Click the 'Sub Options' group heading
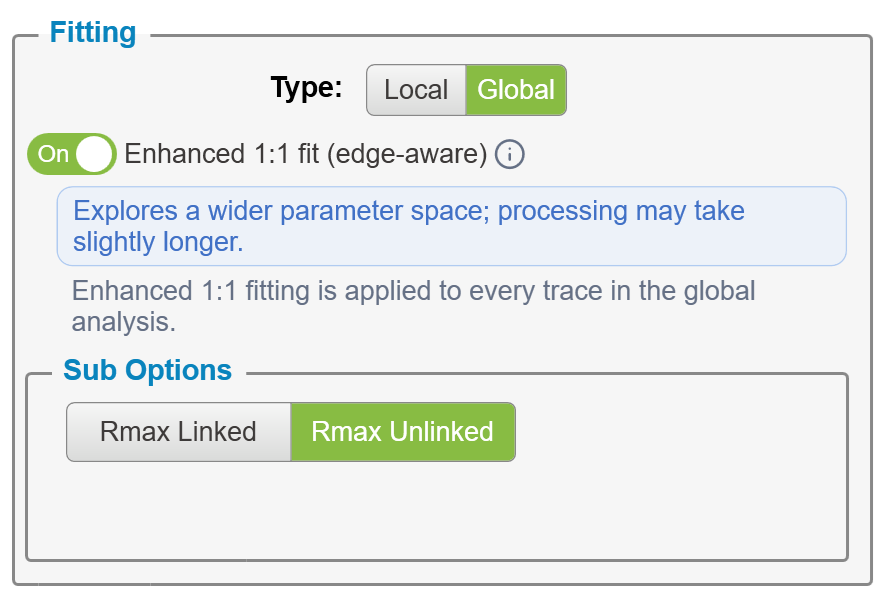The width and height of the screenshot is (876, 596). (147, 370)
